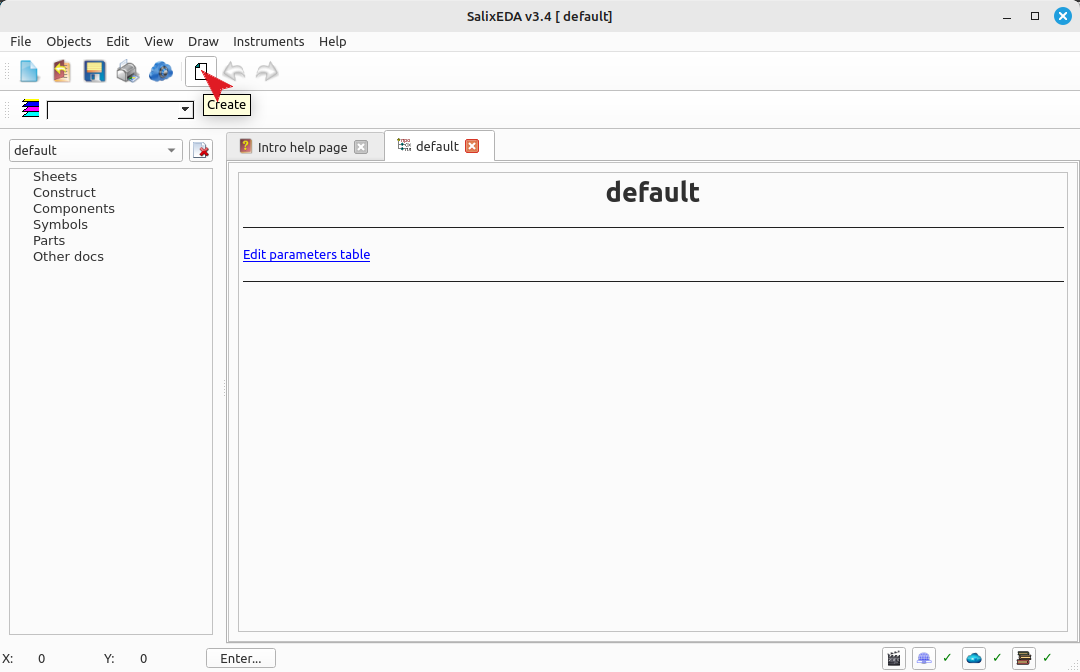The height and width of the screenshot is (672, 1080).
Task: Minimize the SalixEDA window
Action: tap(1007, 17)
